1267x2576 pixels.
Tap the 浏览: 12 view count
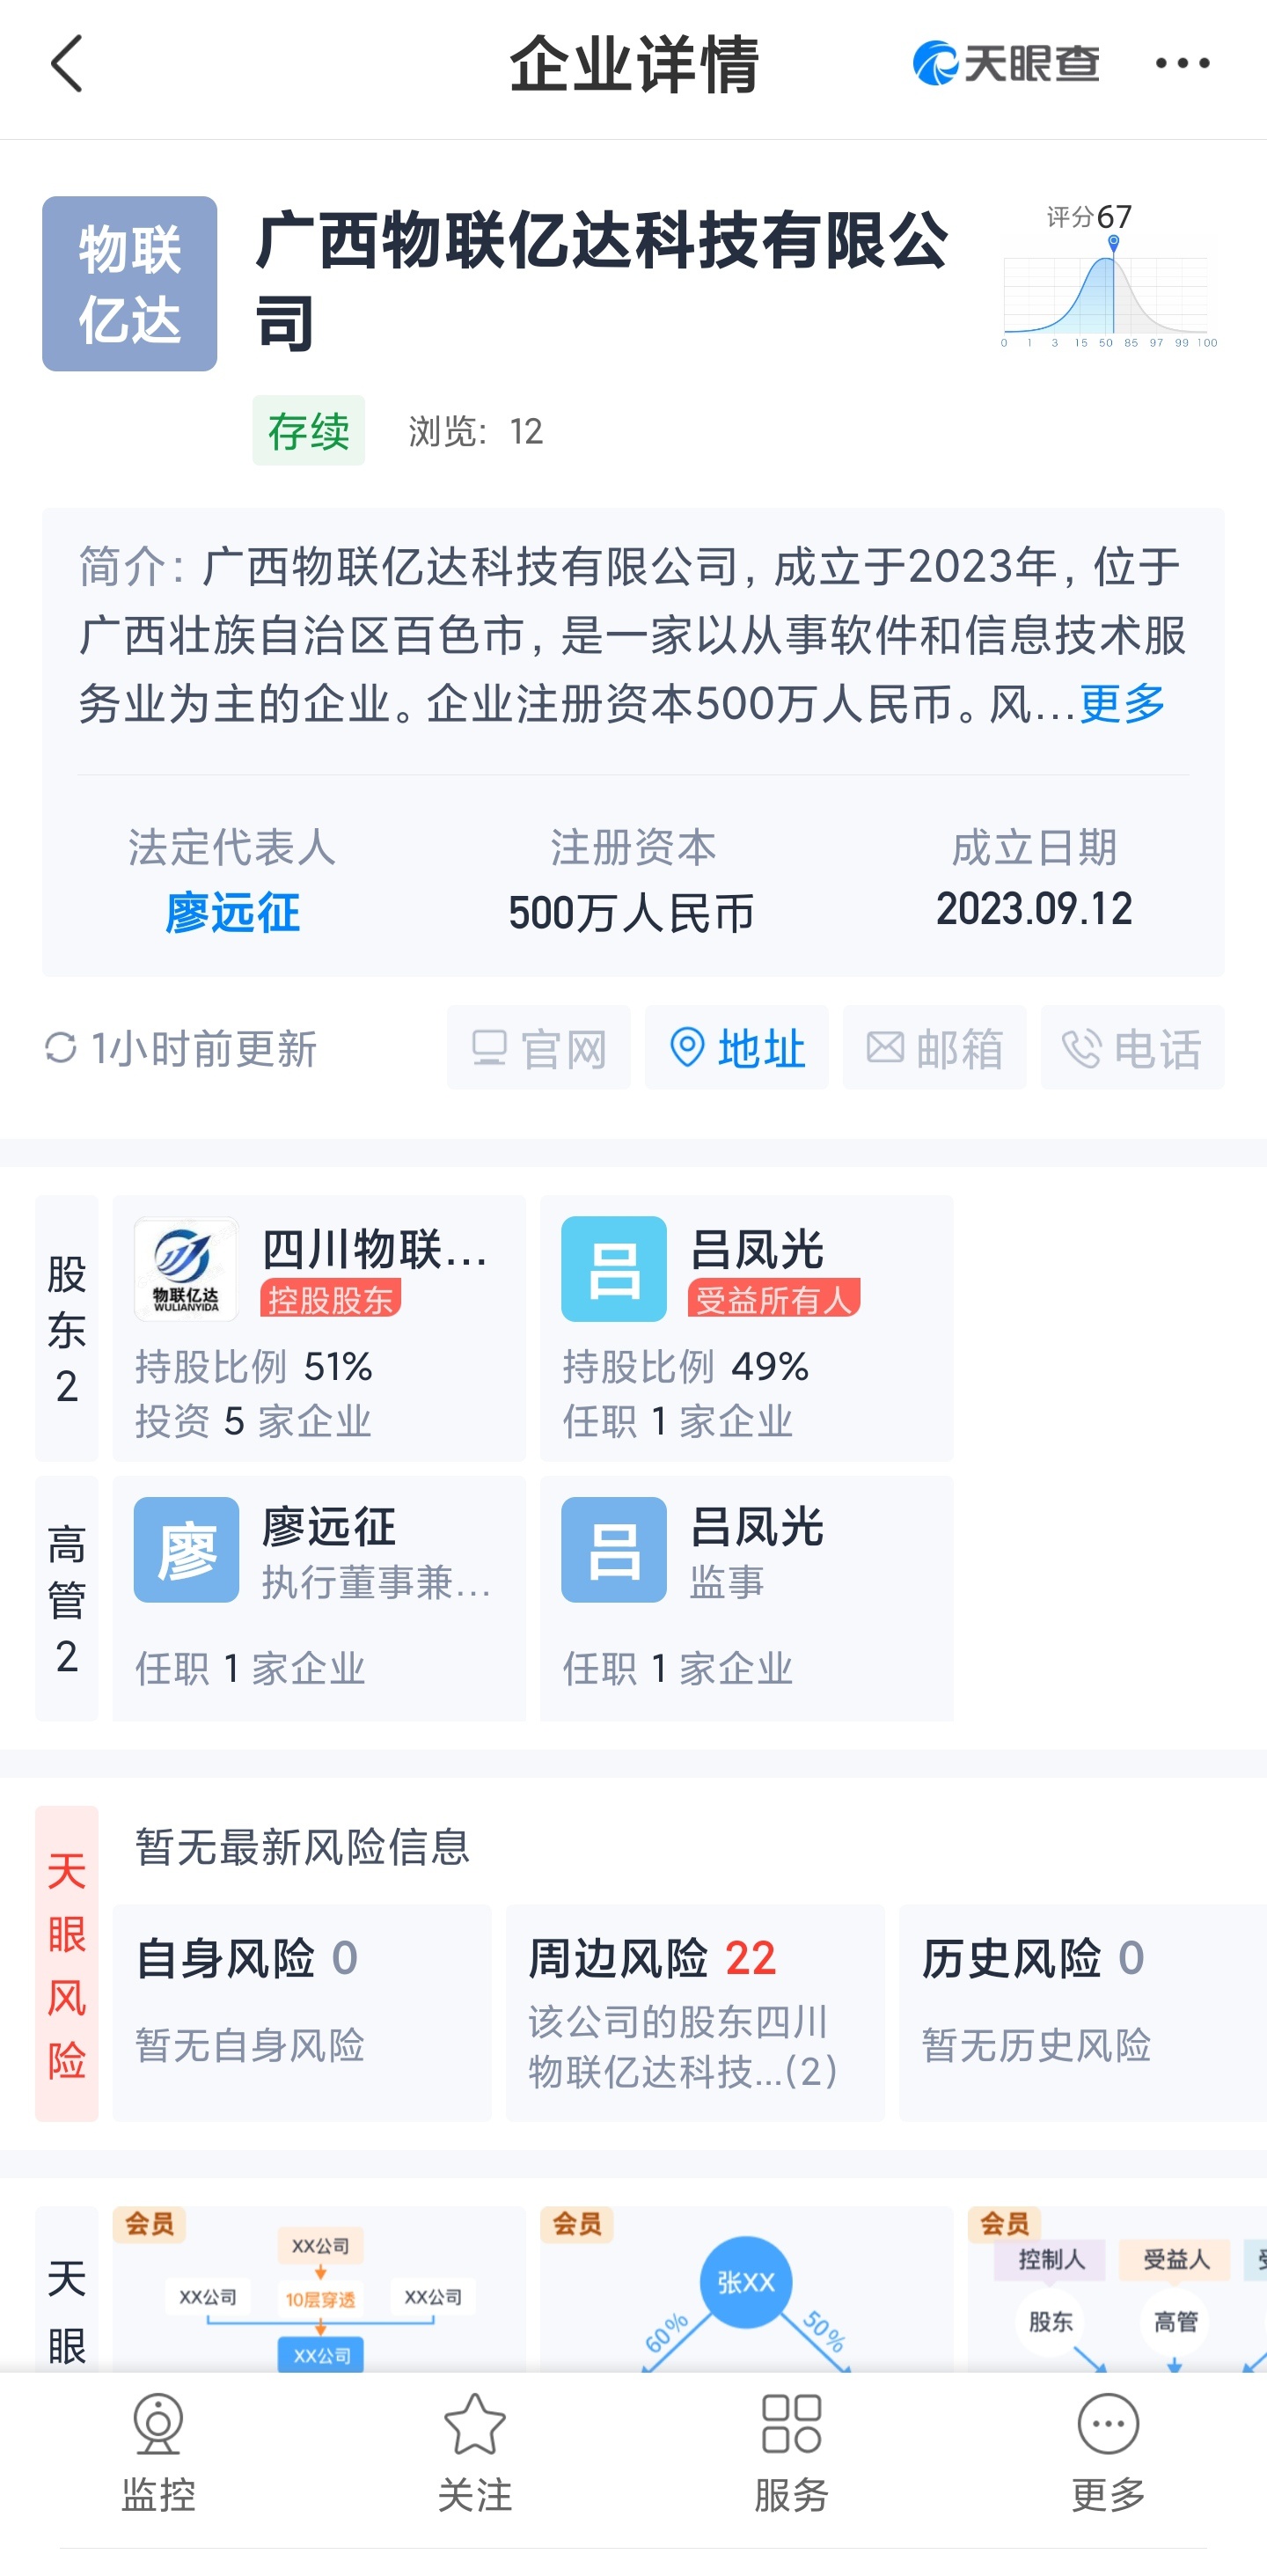click(476, 431)
